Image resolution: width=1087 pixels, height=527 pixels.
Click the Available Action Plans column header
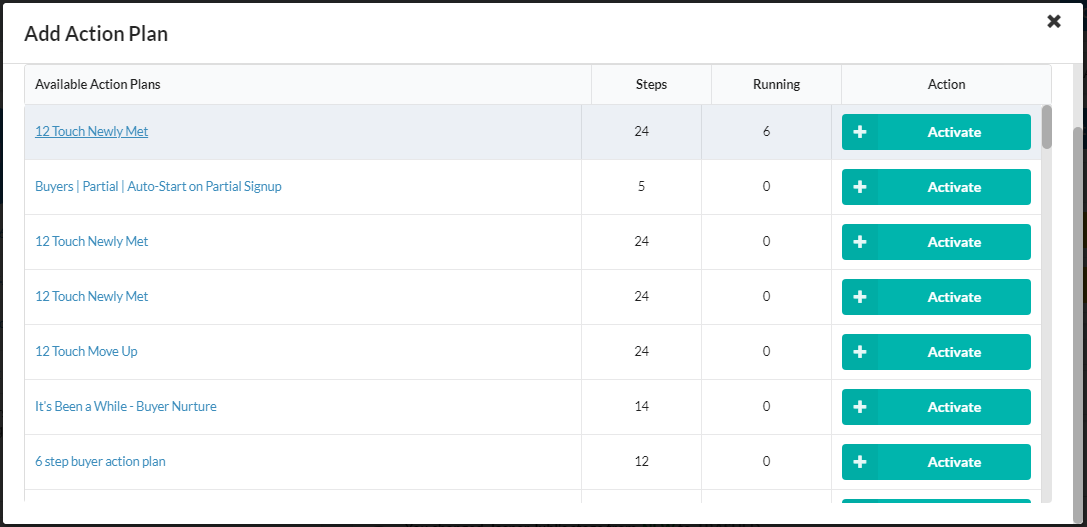(x=97, y=84)
